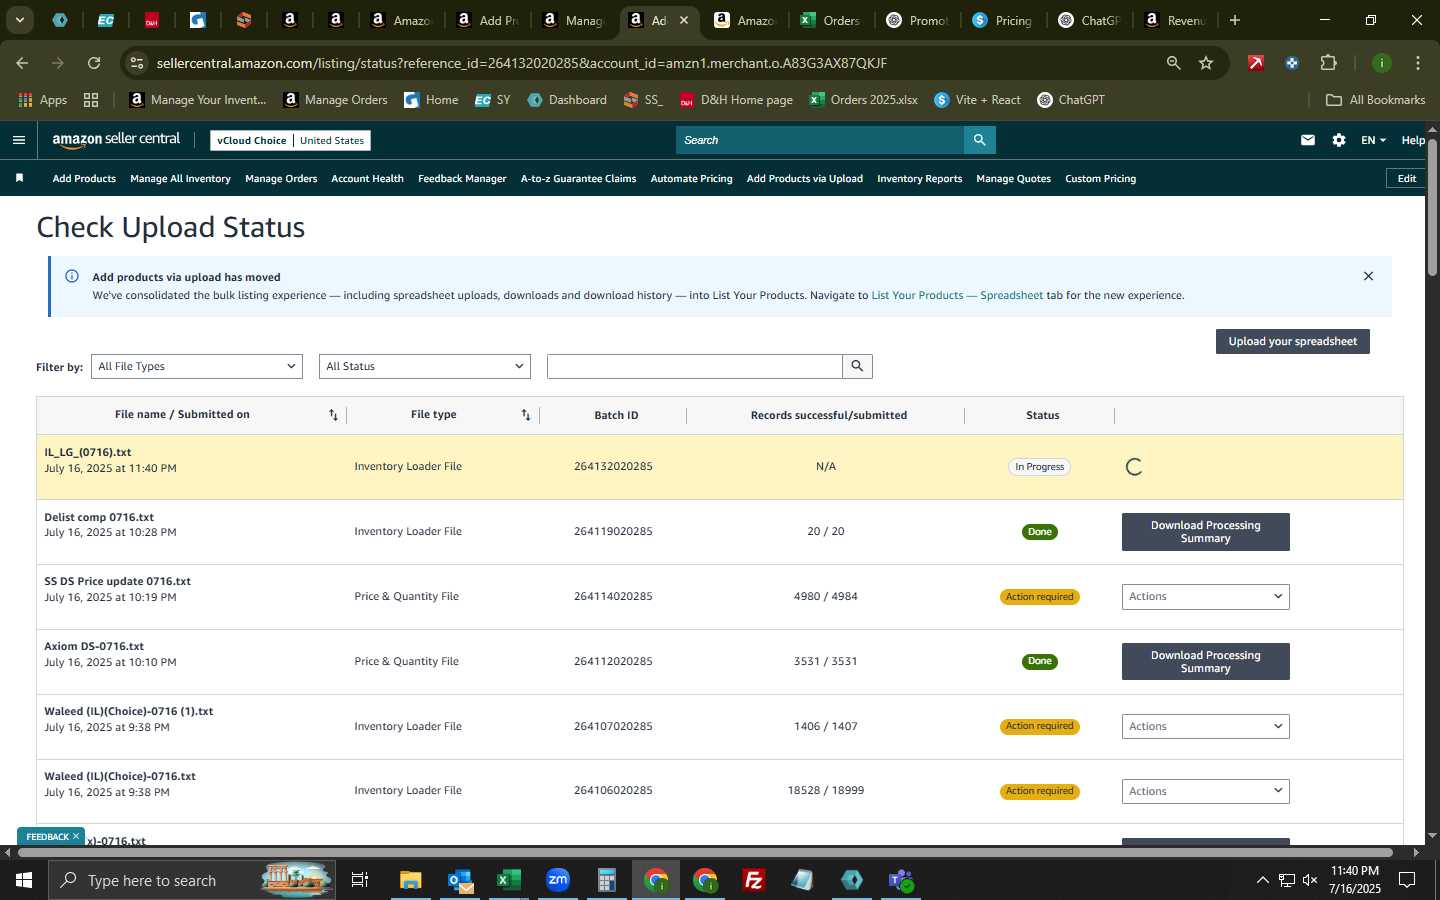Open Custom Pricing nav item
This screenshot has height=900, width=1440.
1100,178
